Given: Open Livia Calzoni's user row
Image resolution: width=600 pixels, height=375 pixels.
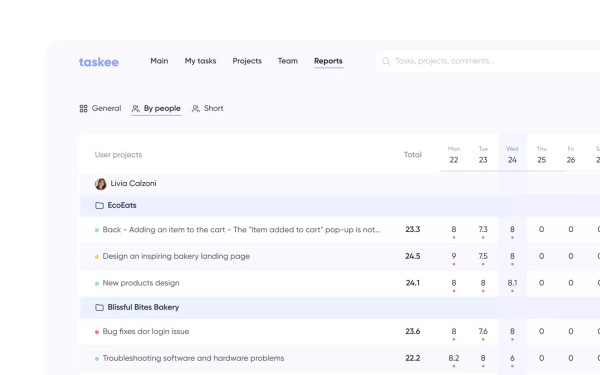Looking at the screenshot, I should 340,184.
